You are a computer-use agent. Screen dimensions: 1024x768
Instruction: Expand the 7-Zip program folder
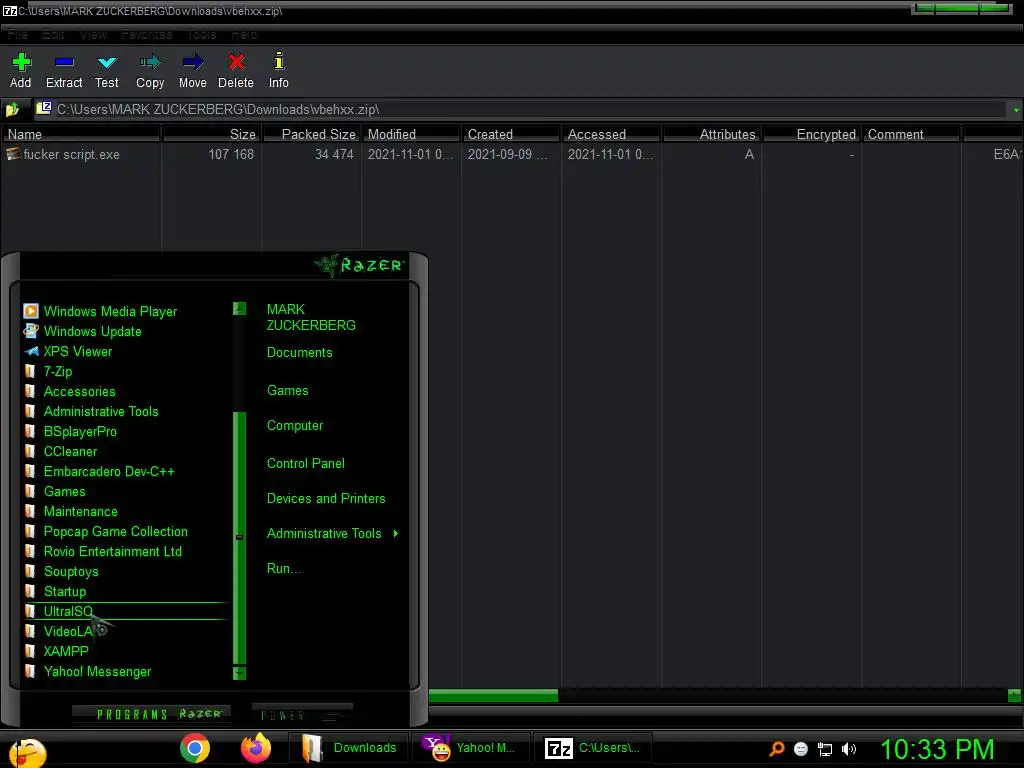click(48, 372)
